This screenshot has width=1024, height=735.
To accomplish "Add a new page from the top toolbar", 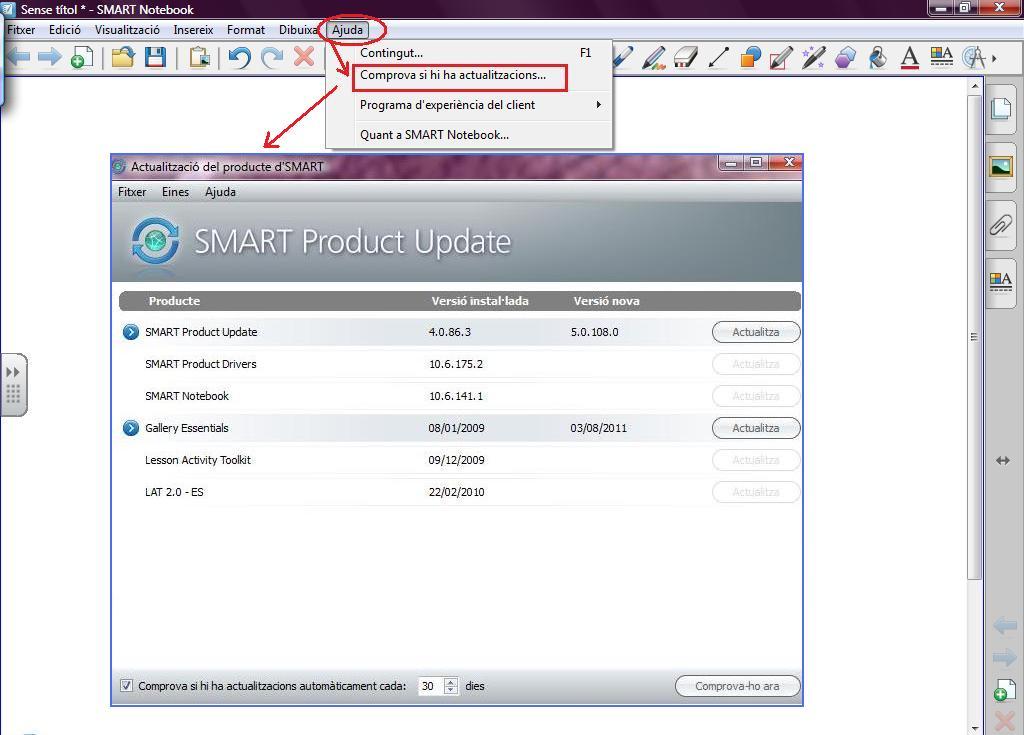I will tap(82, 57).
